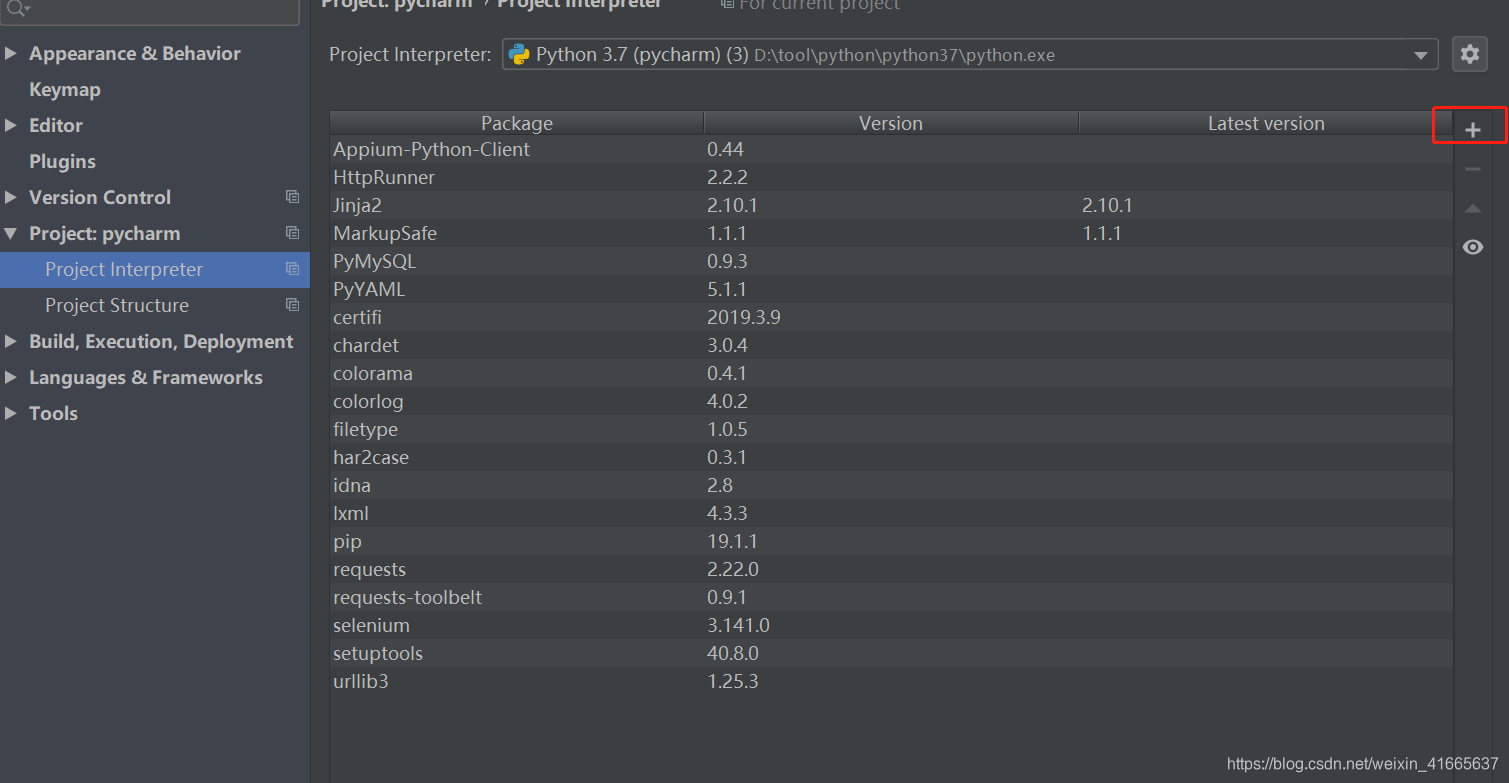Click copy icon beside Version Control
The image size is (1509, 783).
[292, 197]
